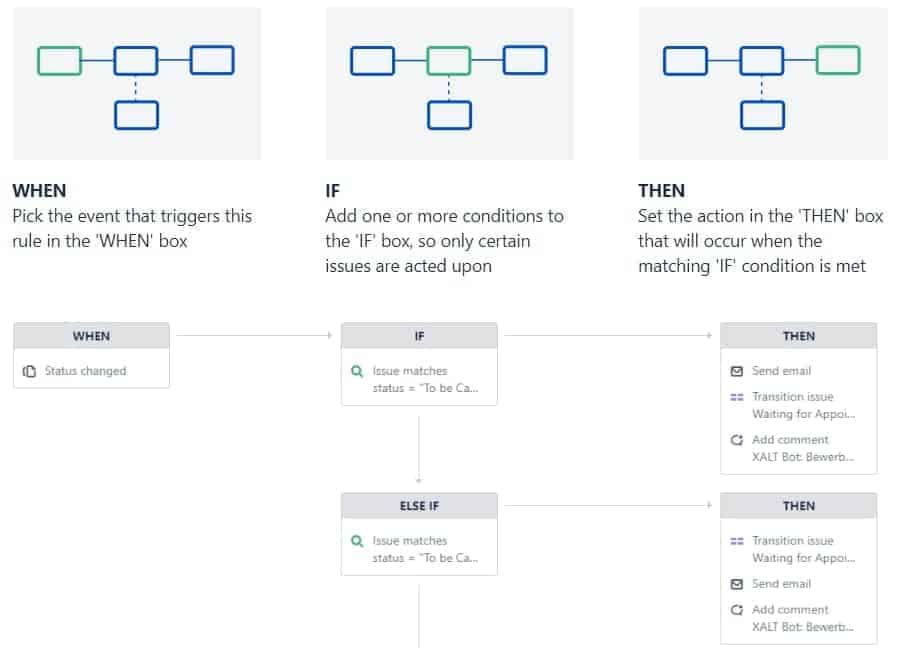Click Send email envelope icon in second THEN

[x=737, y=584]
